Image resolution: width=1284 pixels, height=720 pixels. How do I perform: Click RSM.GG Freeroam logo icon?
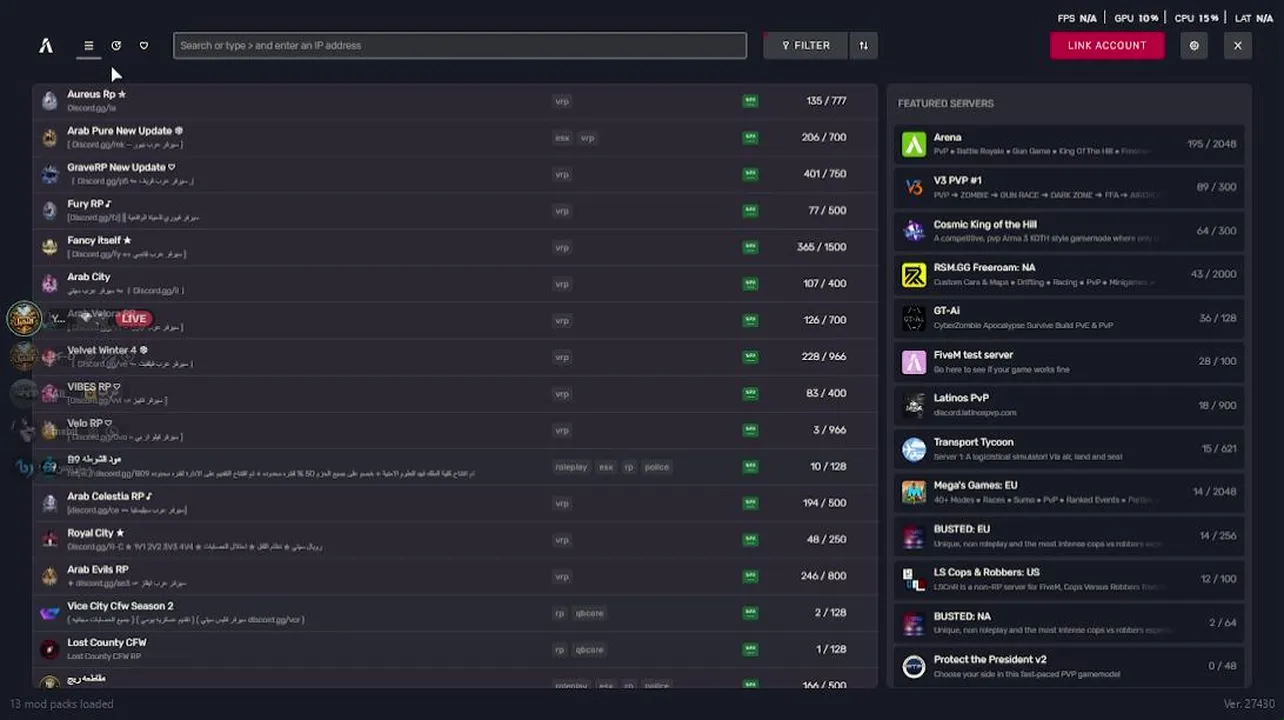[914, 274]
